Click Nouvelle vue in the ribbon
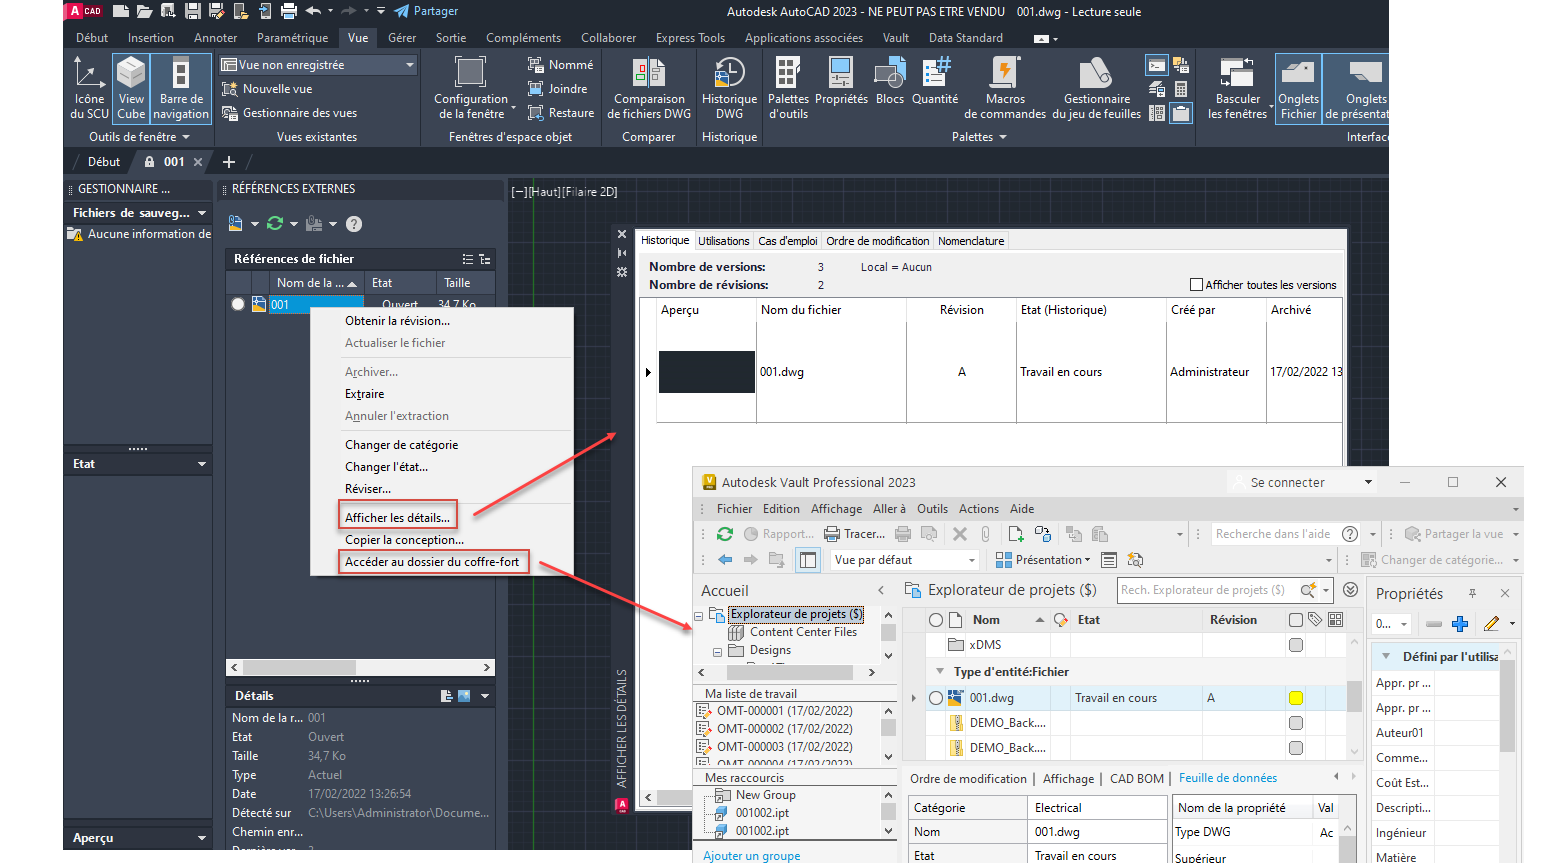 point(267,89)
